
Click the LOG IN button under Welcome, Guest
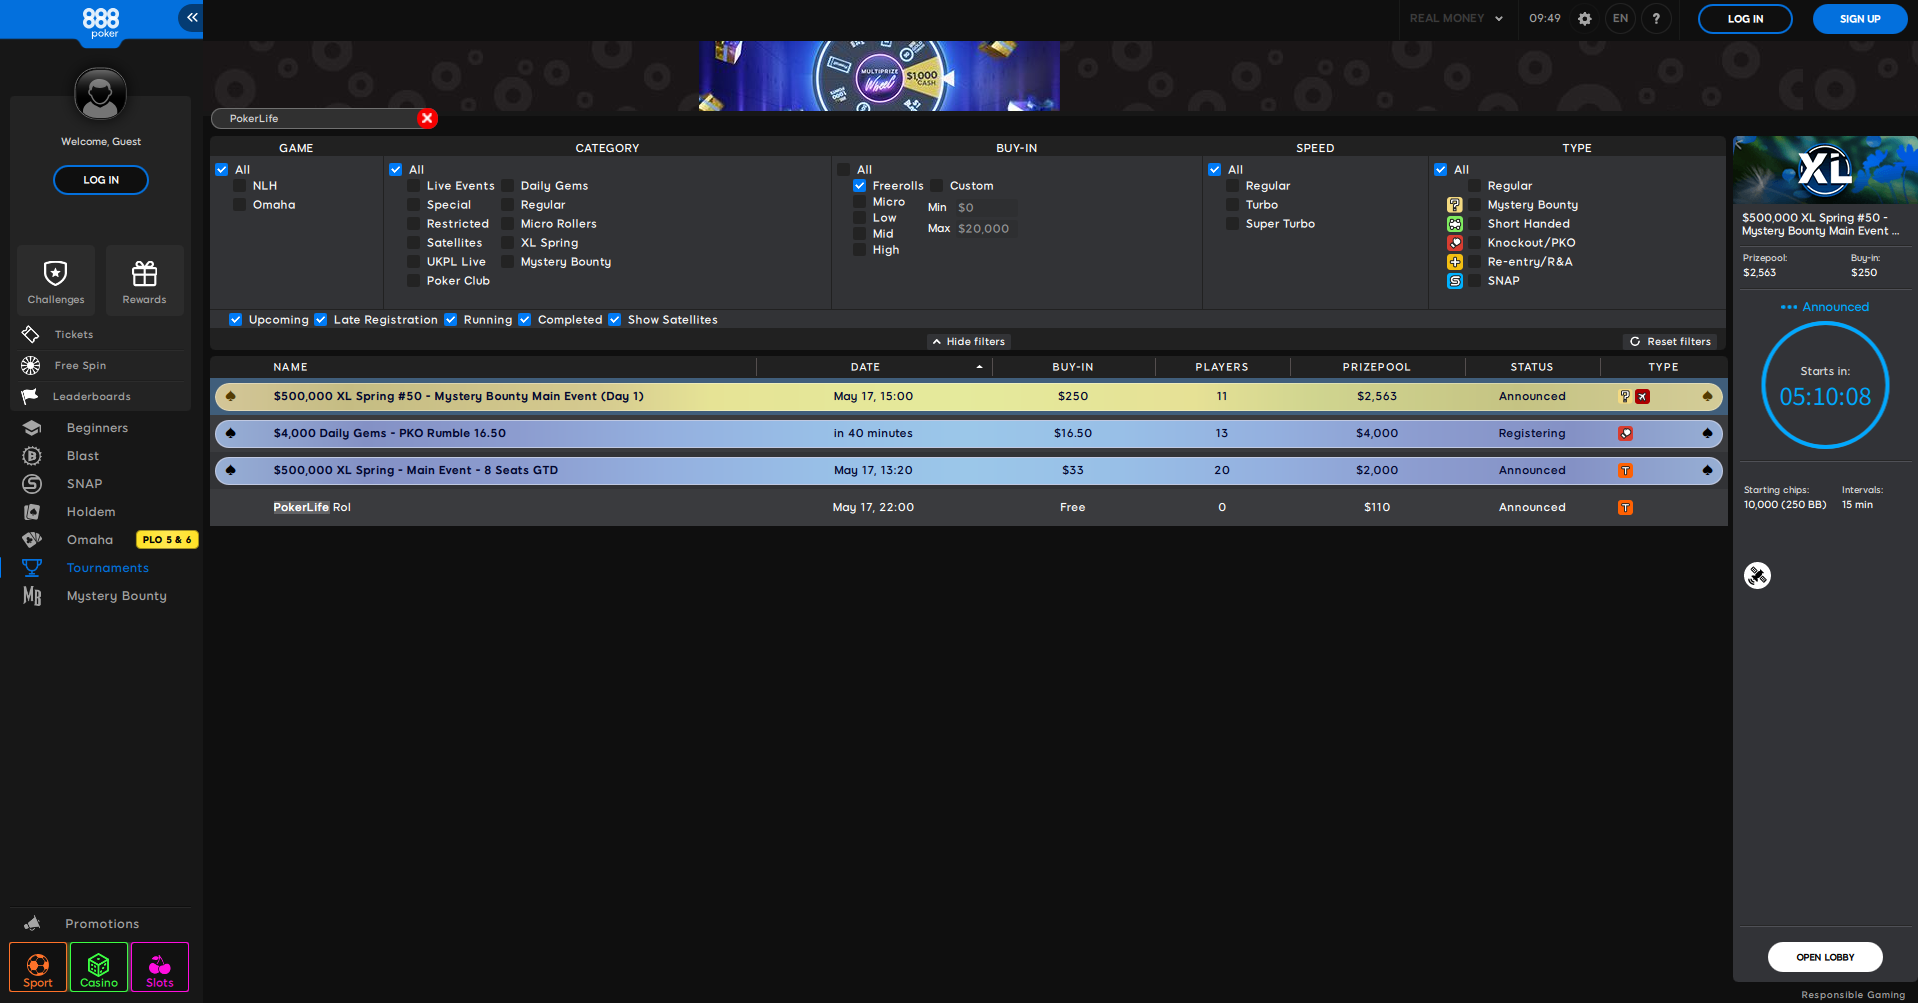click(101, 180)
